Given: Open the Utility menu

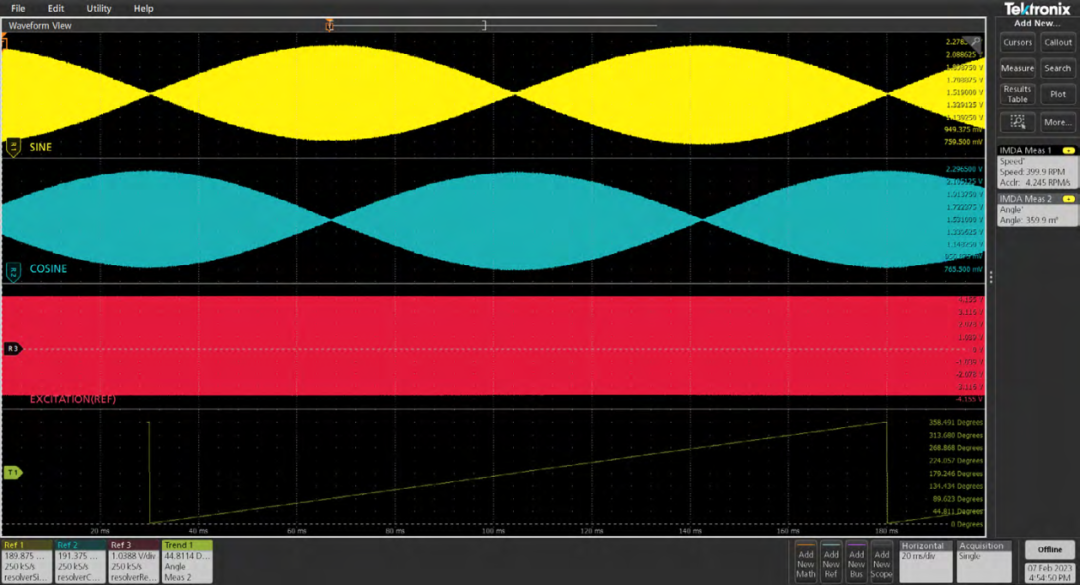Looking at the screenshot, I should (99, 8).
